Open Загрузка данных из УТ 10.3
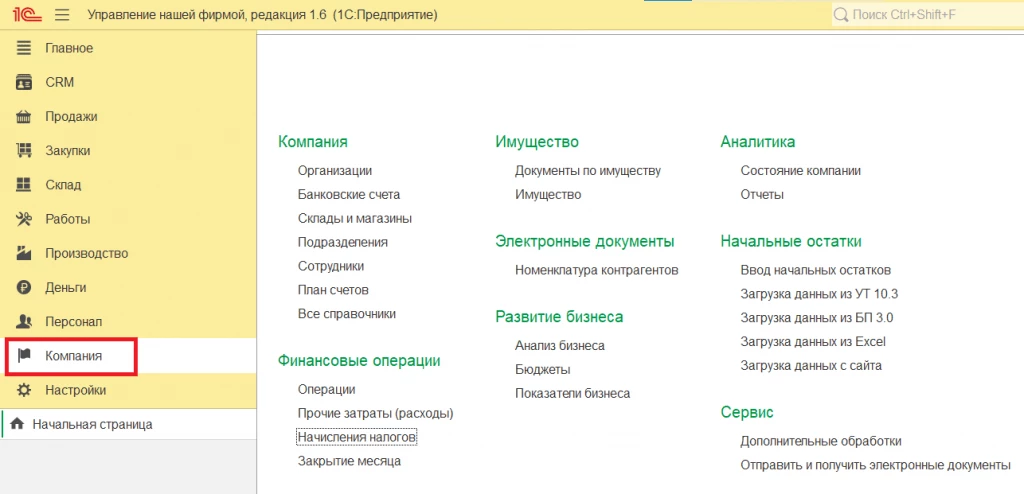This screenshot has width=1024, height=494. tap(820, 294)
